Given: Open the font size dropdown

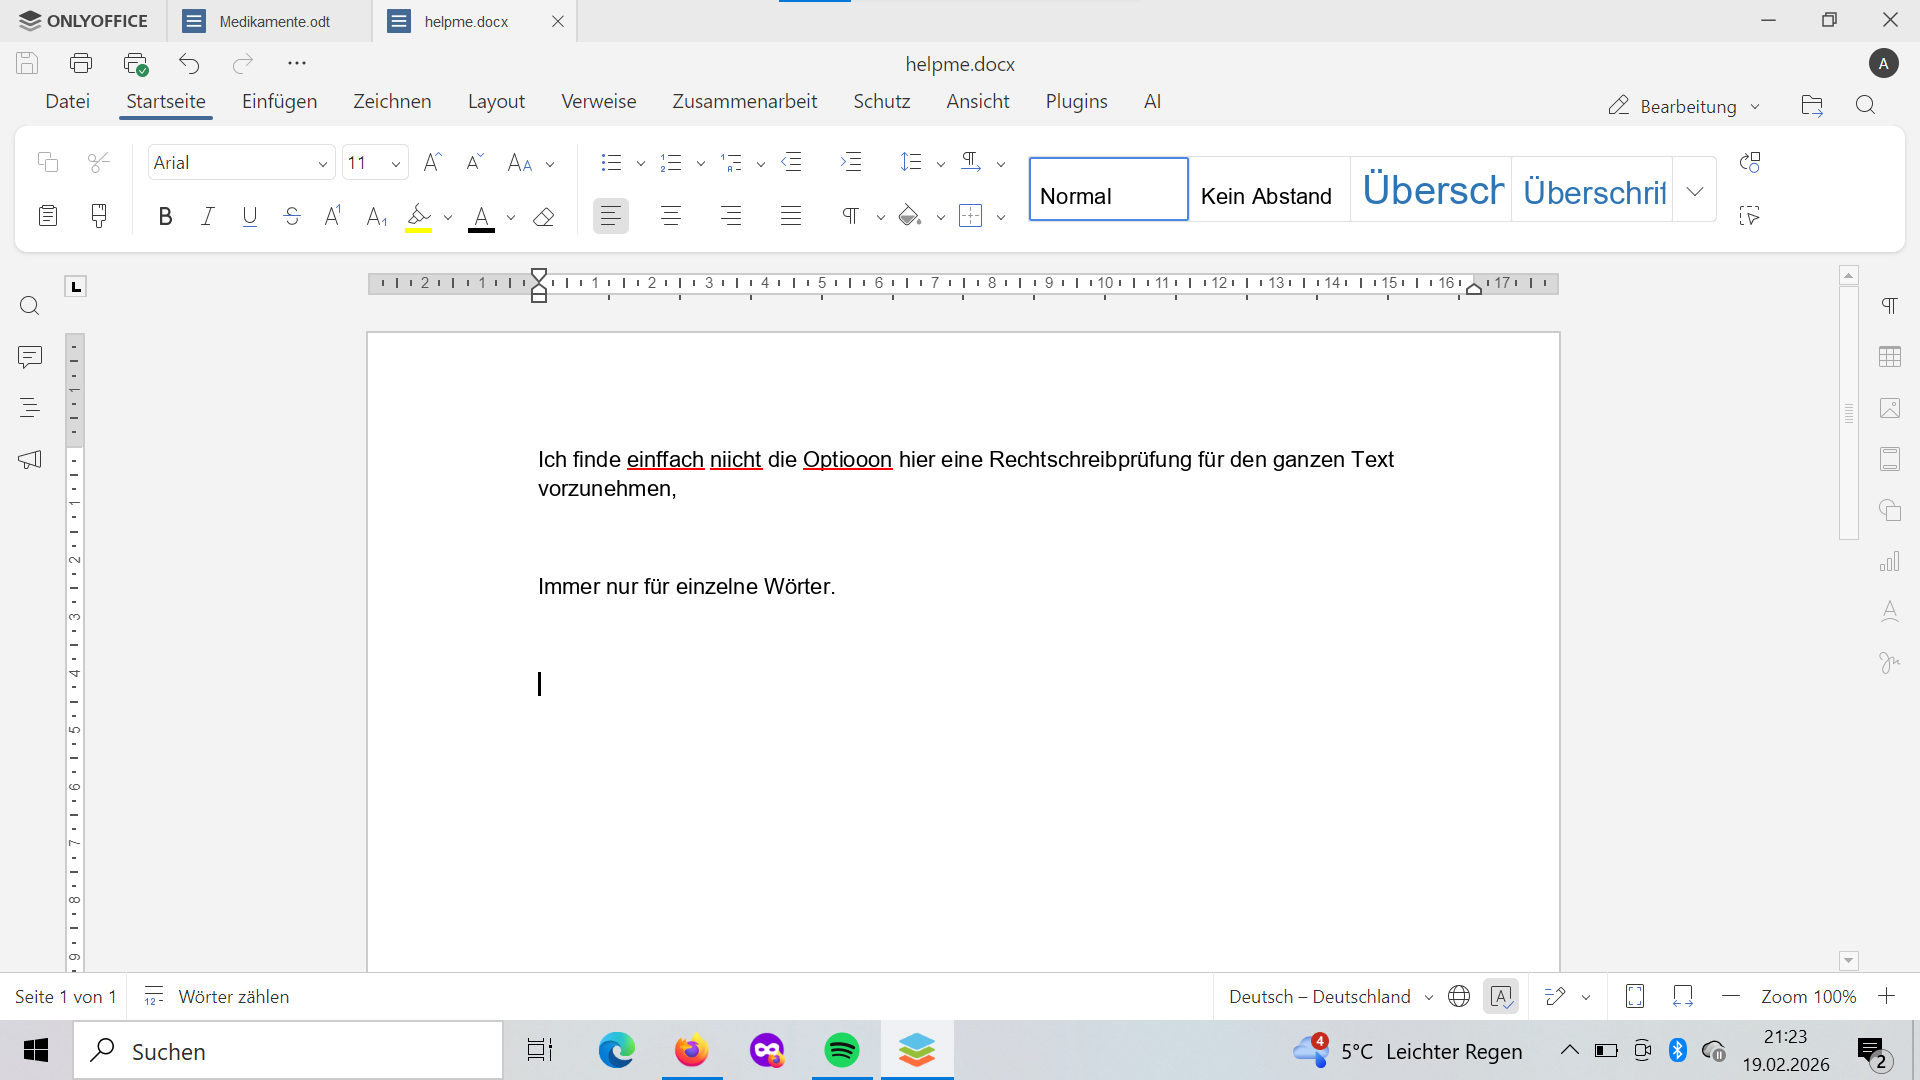Looking at the screenshot, I should [x=396, y=162].
